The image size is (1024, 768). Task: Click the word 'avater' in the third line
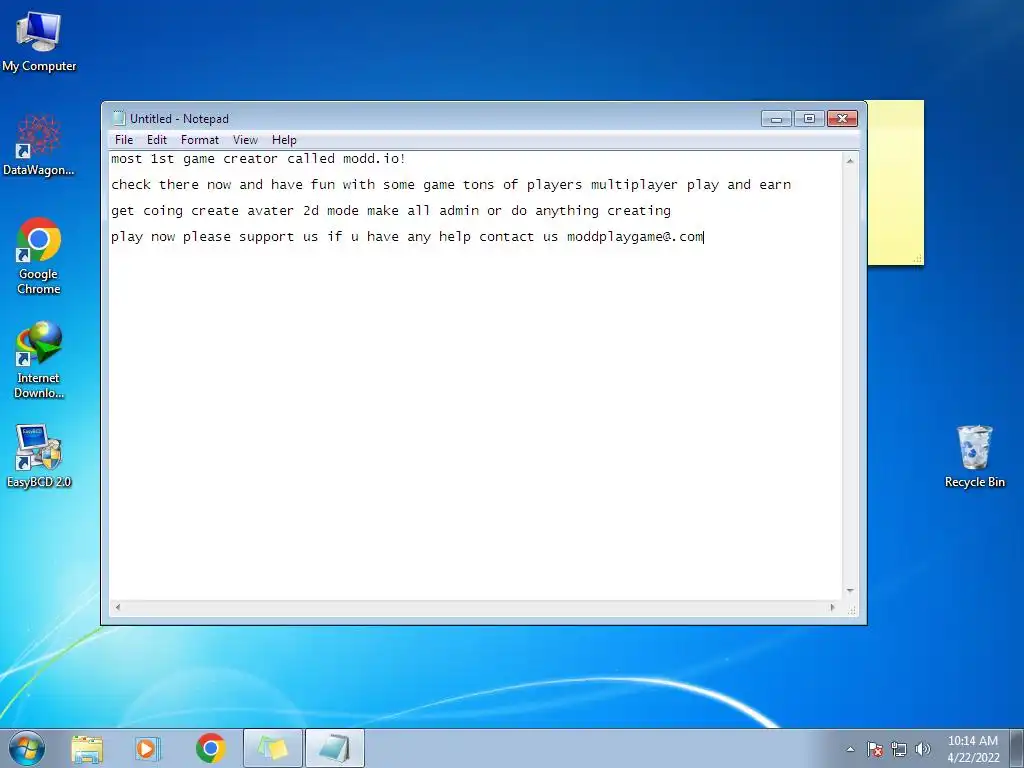(x=270, y=211)
